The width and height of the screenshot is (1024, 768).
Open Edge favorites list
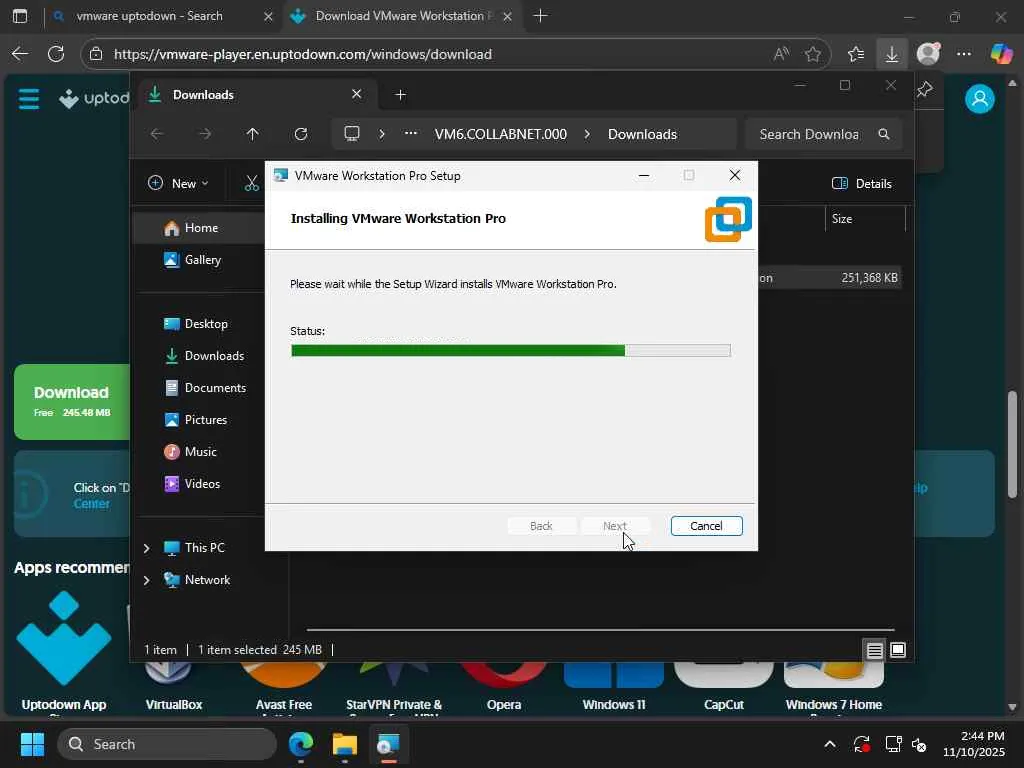pyautogui.click(x=856, y=54)
